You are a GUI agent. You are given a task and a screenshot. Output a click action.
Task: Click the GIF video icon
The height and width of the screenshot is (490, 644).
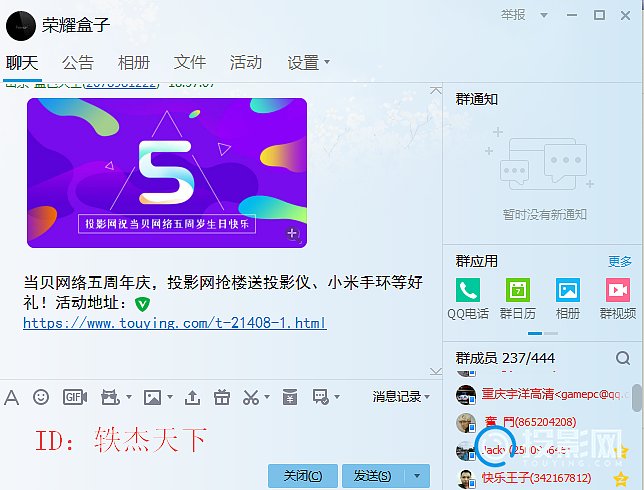click(75, 397)
